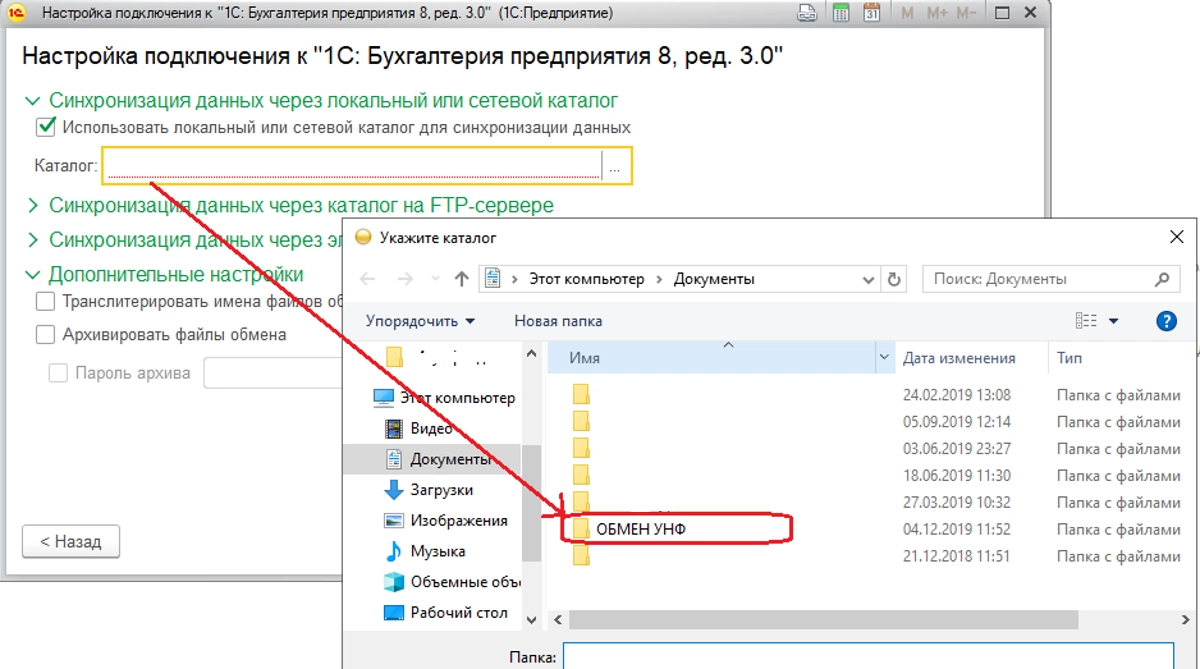The height and width of the screenshot is (669, 1200).
Task: Click Документы in address breadcrumb
Action: pos(714,280)
